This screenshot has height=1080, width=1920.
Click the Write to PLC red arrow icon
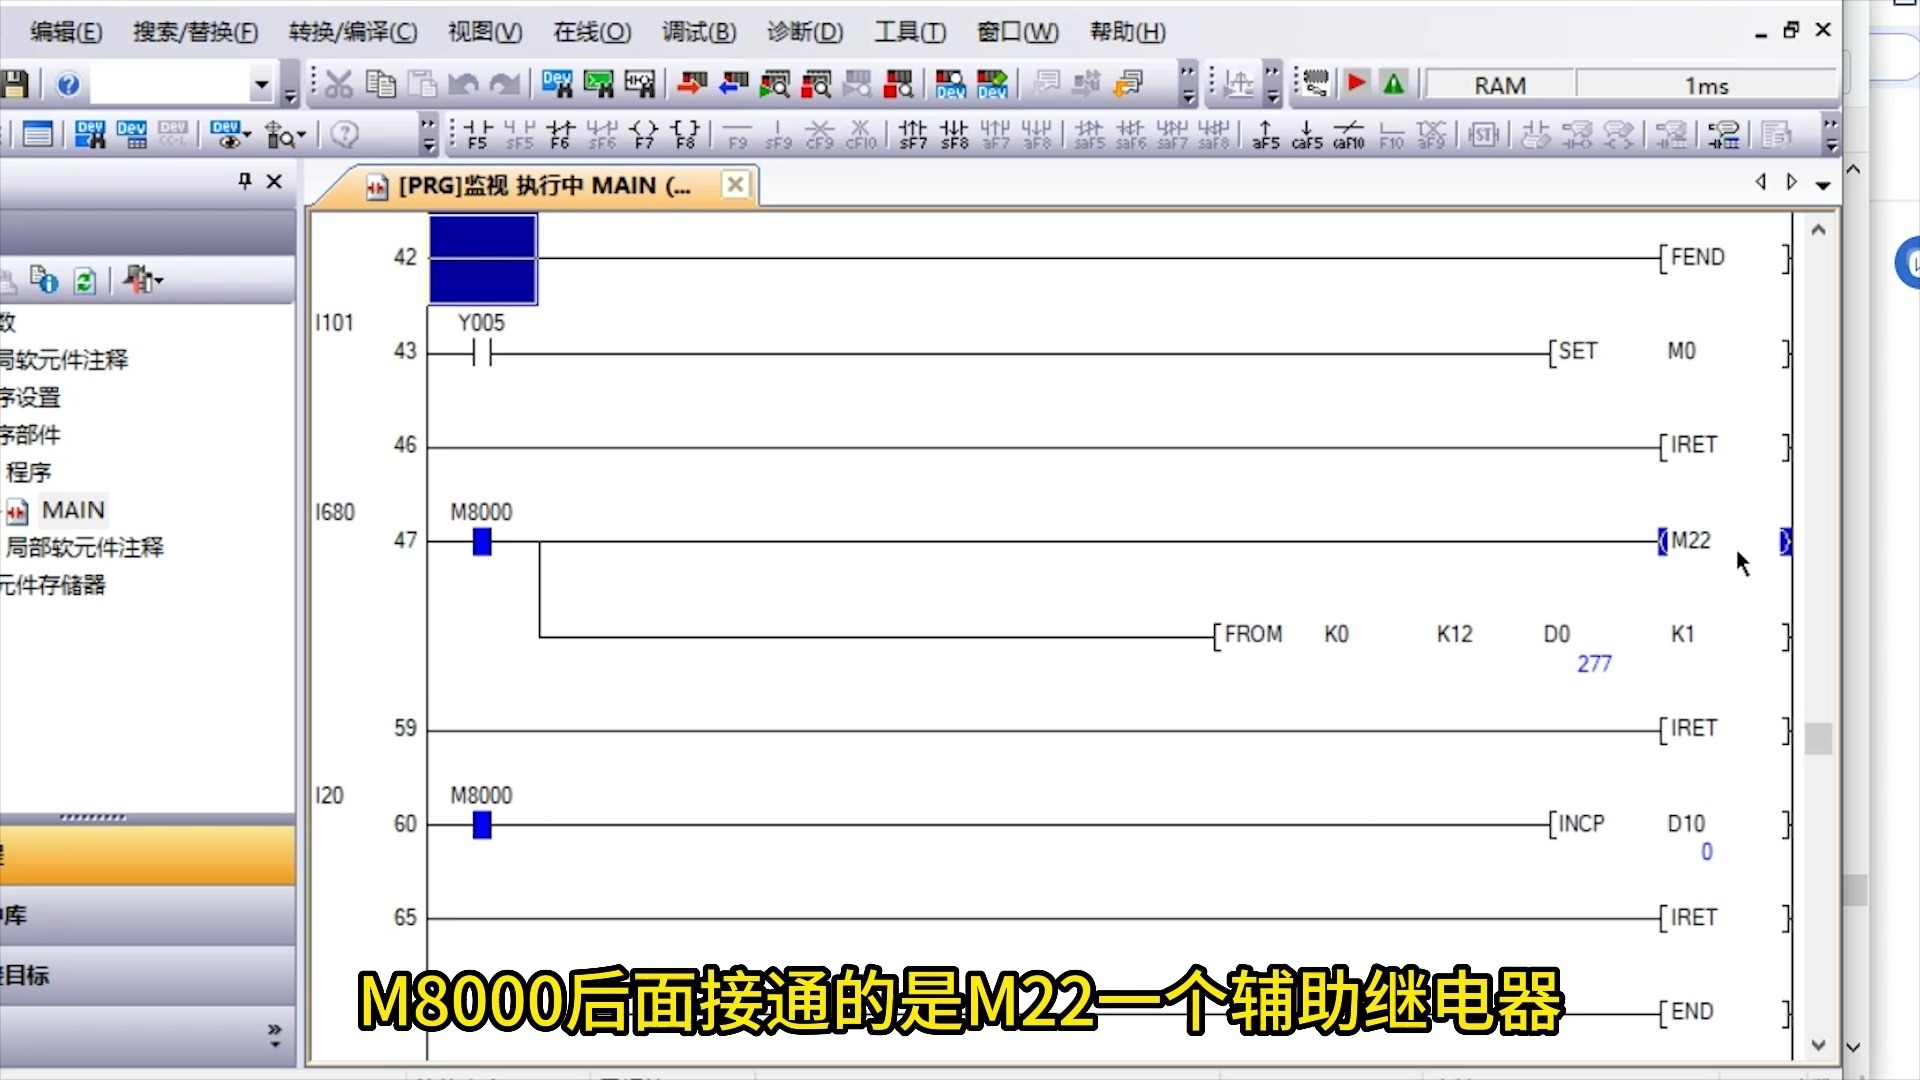691,84
